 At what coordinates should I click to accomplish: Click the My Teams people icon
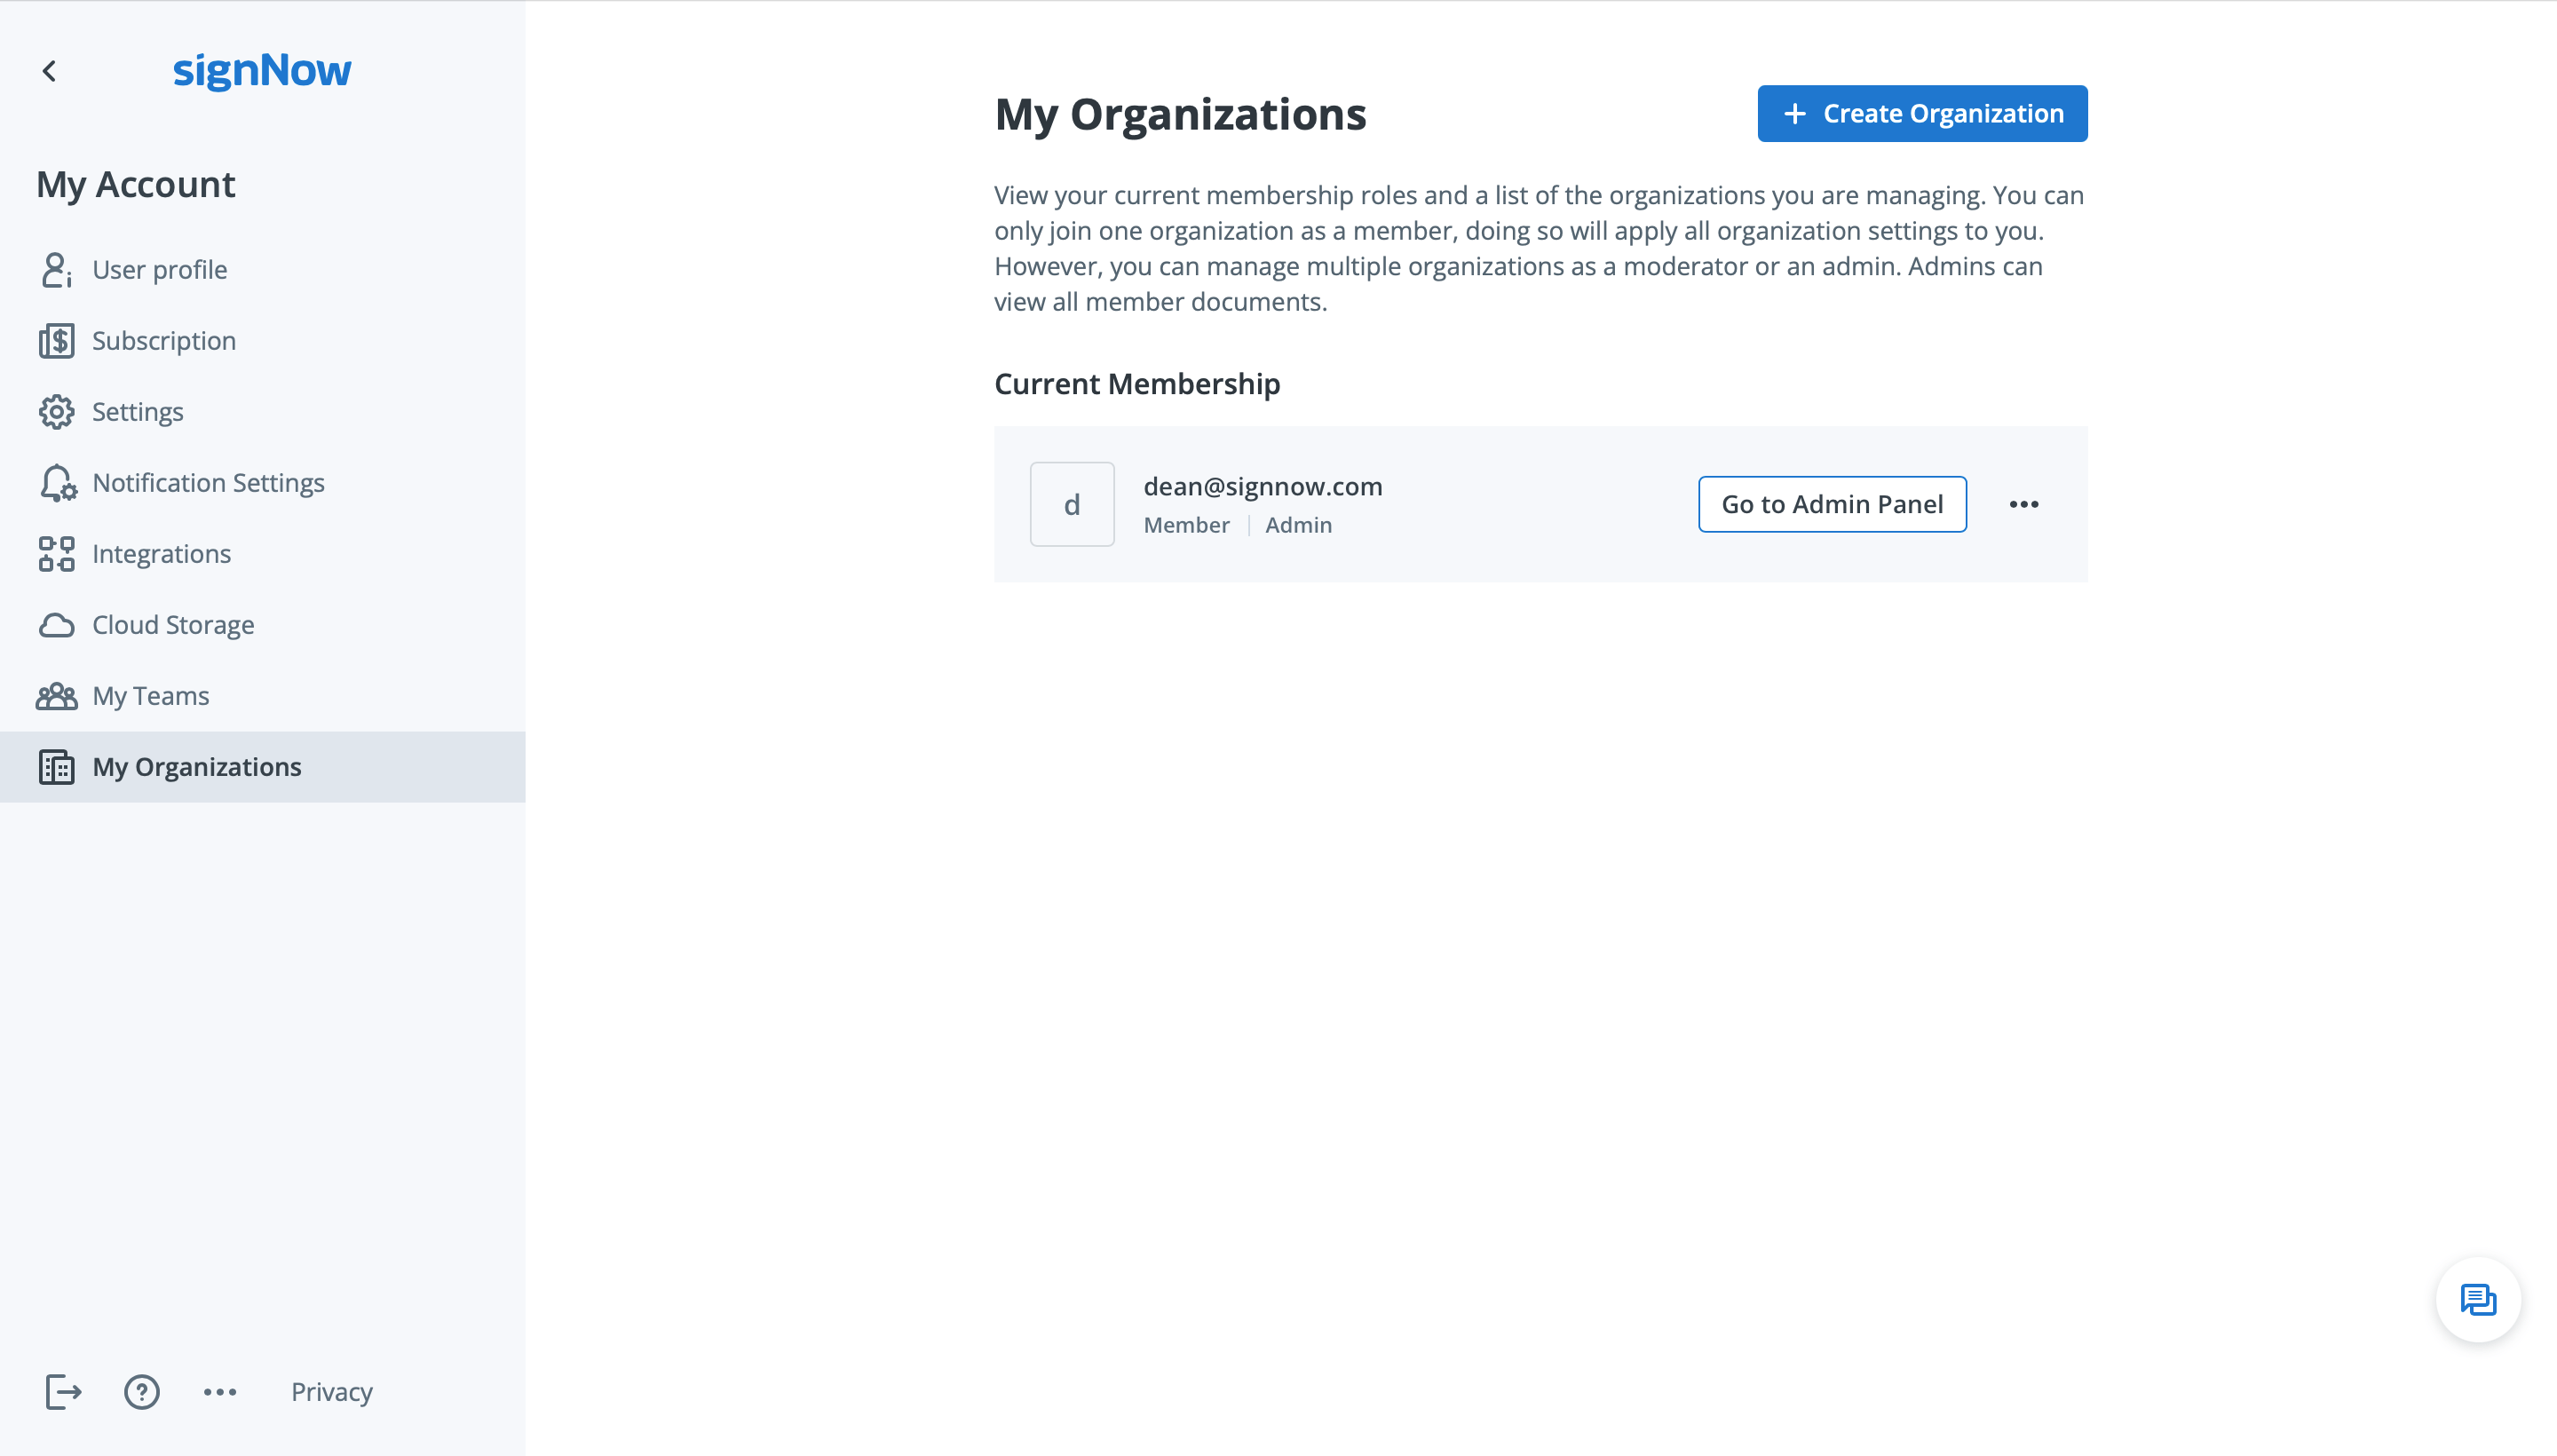point(56,696)
